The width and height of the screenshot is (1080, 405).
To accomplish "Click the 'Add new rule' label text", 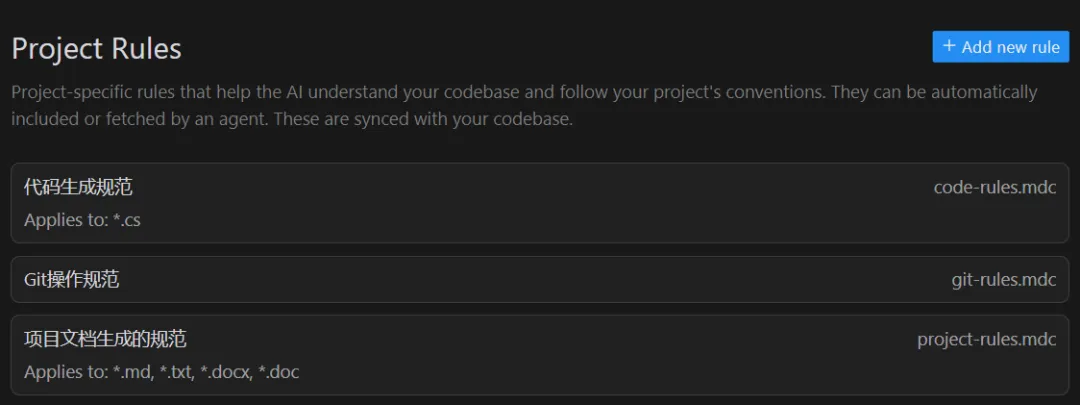I will point(1010,47).
